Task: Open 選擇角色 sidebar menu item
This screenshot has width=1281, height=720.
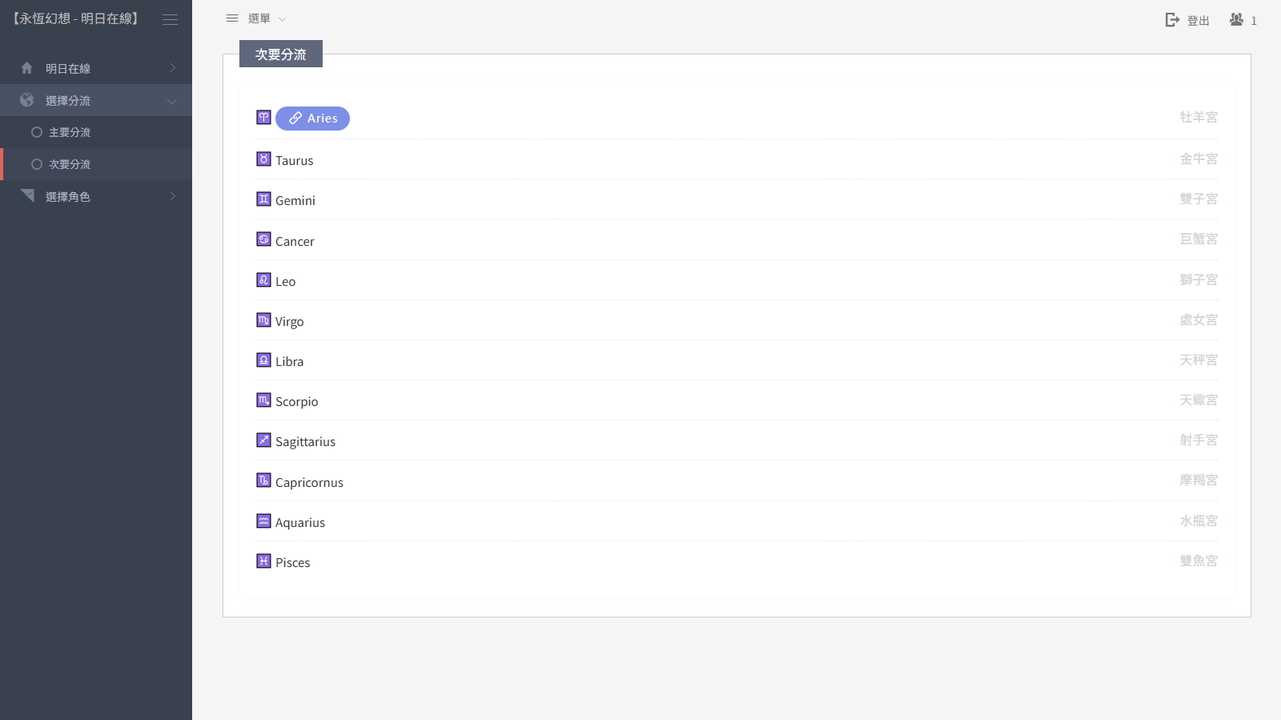Action: coord(96,196)
